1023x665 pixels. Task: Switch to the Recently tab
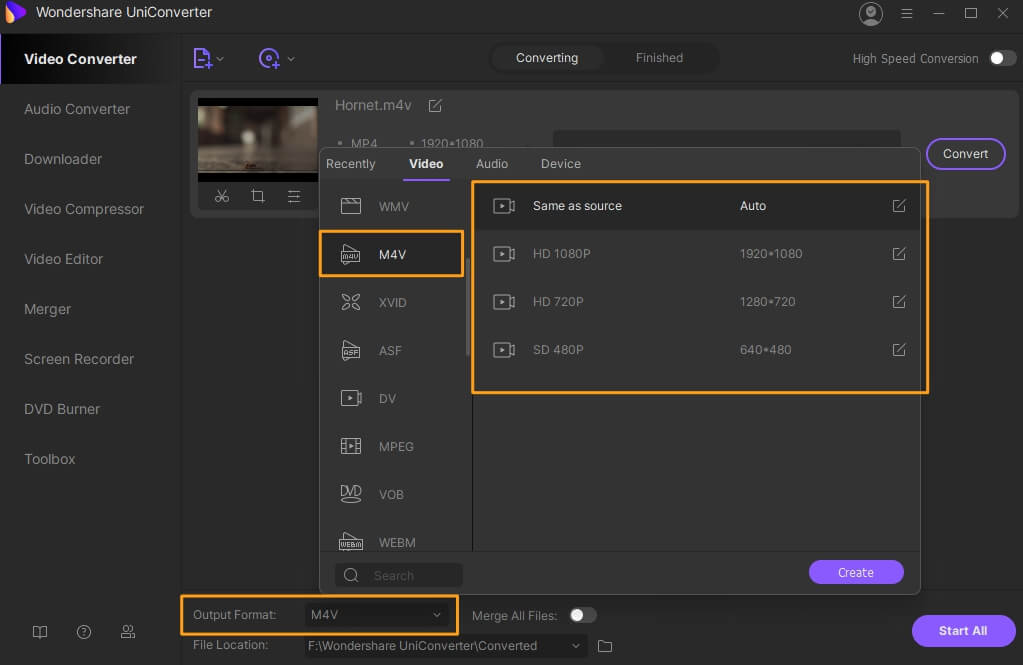(350, 164)
